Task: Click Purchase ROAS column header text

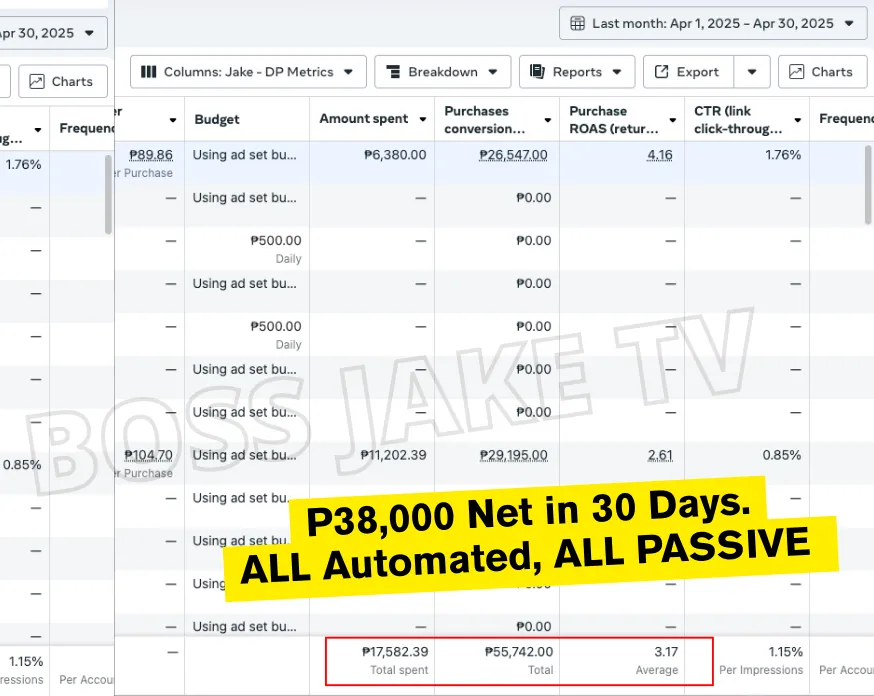Action: (x=614, y=120)
